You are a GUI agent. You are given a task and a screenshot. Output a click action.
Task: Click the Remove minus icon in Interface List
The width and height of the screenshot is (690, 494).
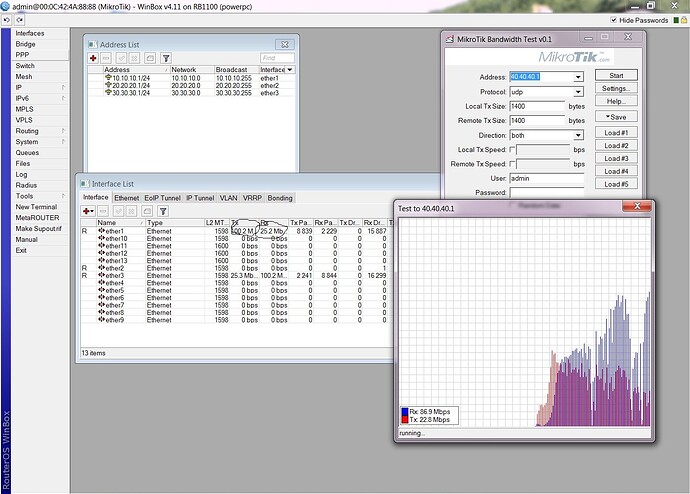point(103,211)
